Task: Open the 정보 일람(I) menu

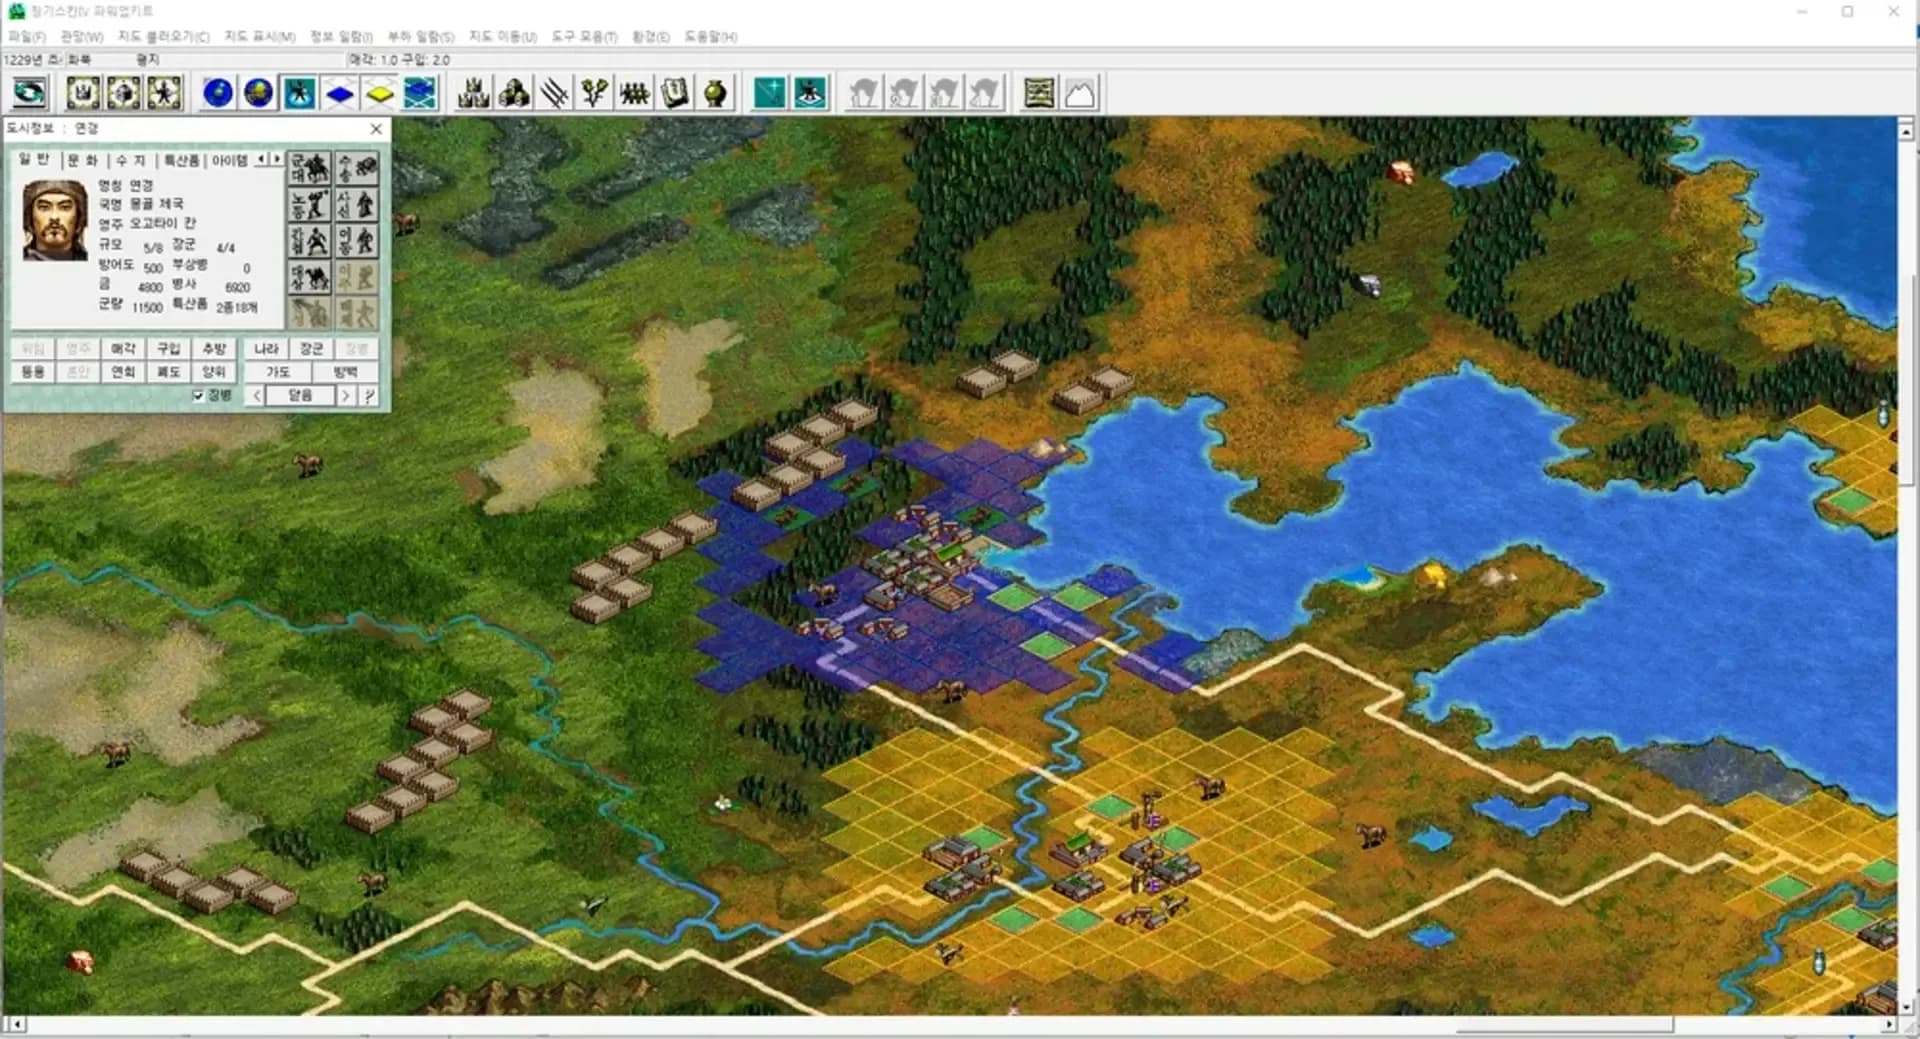Action: tap(341, 37)
